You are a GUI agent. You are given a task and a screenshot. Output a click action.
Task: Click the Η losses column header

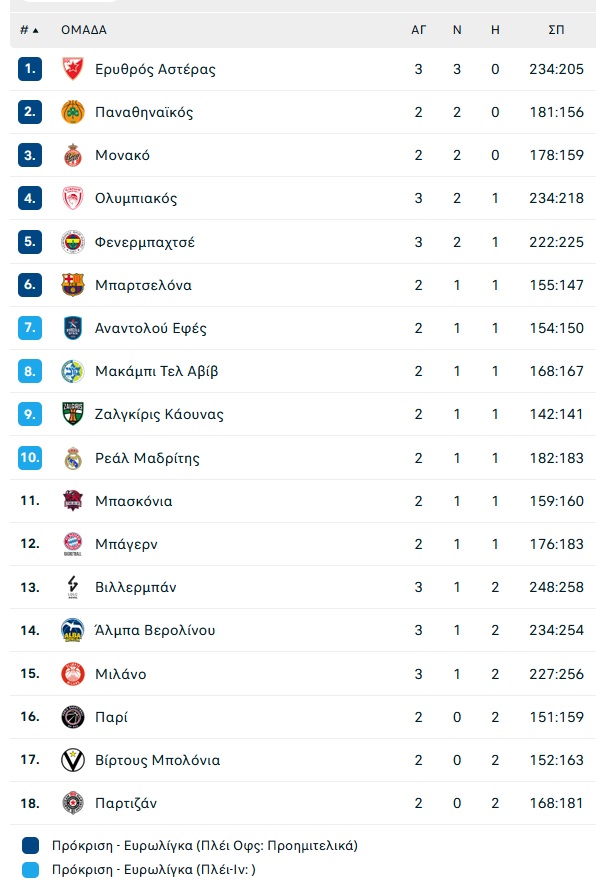pos(495,30)
